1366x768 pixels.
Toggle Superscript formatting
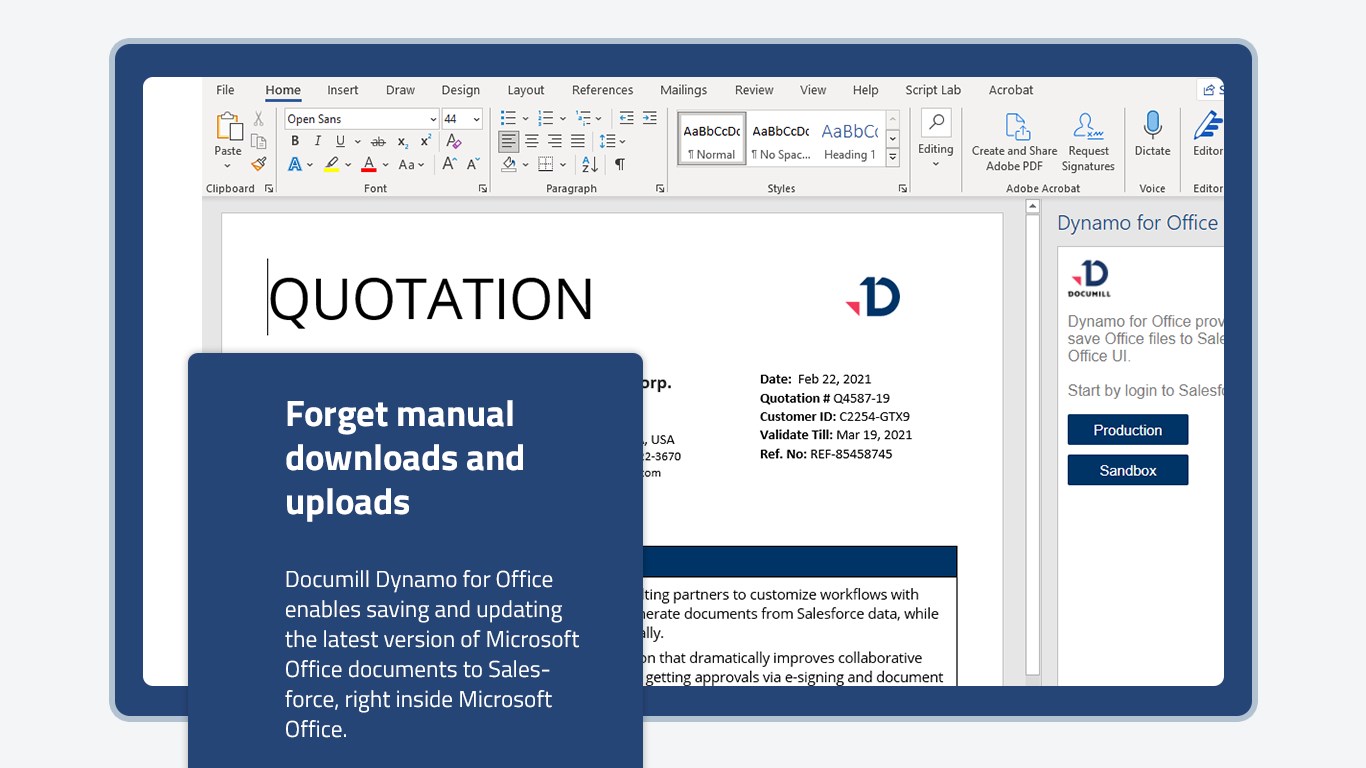(x=426, y=141)
